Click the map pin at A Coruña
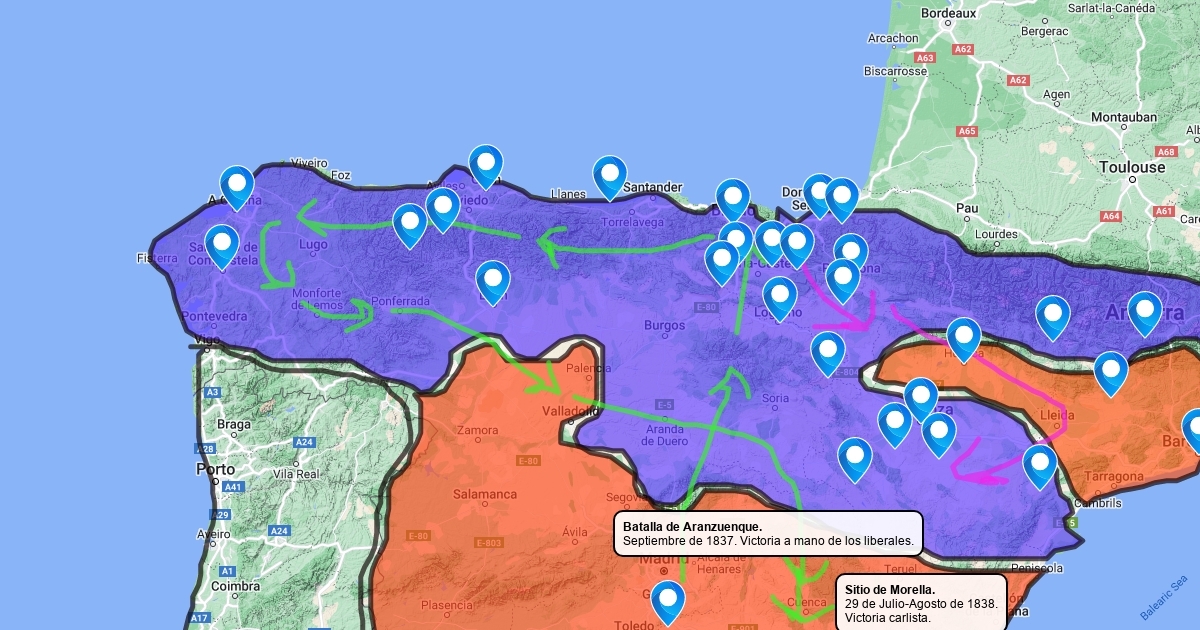 tap(237, 186)
